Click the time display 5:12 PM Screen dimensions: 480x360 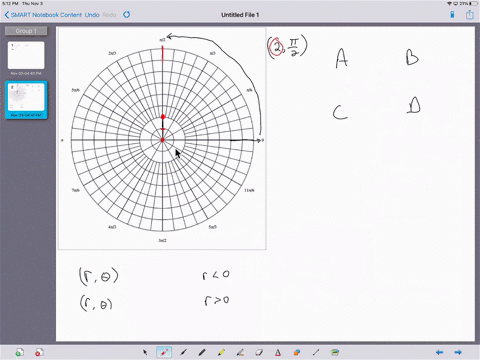pos(10,3)
